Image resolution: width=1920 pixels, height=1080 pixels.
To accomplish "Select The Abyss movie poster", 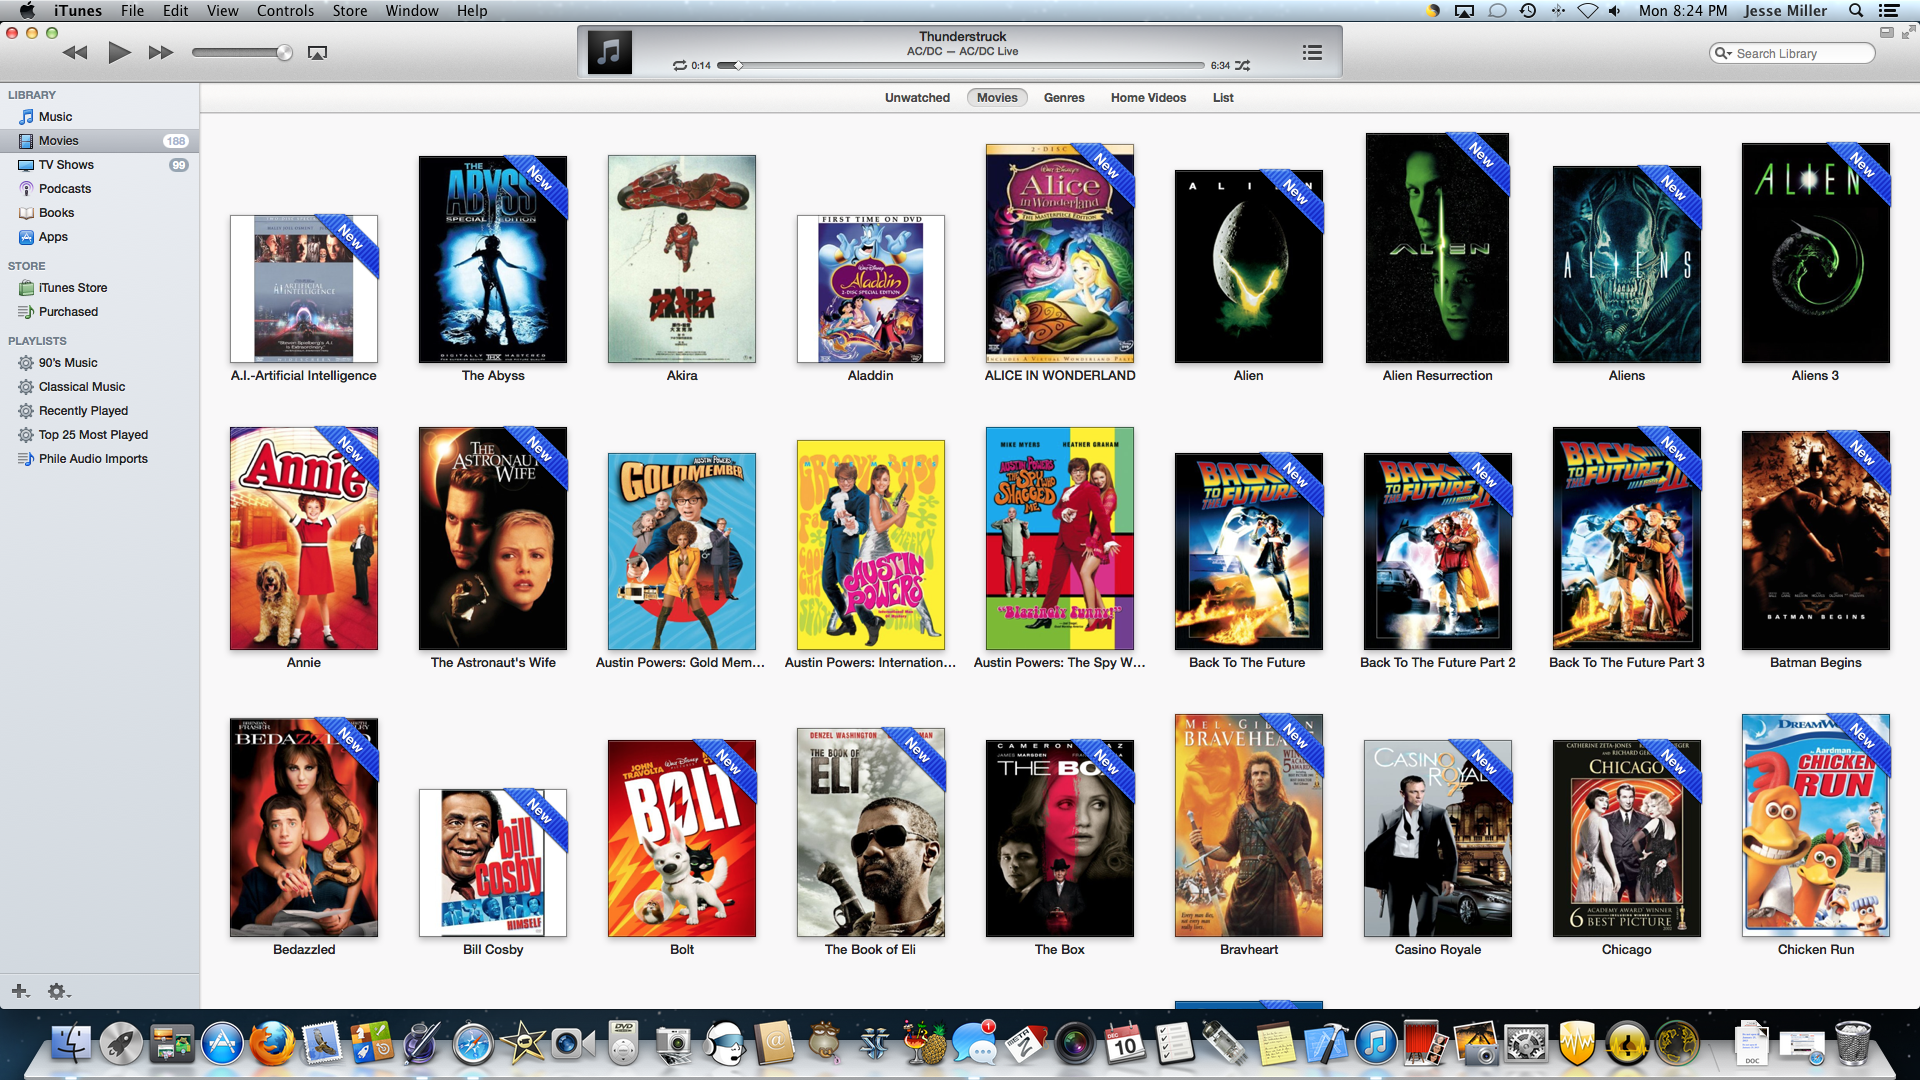I will coord(493,259).
